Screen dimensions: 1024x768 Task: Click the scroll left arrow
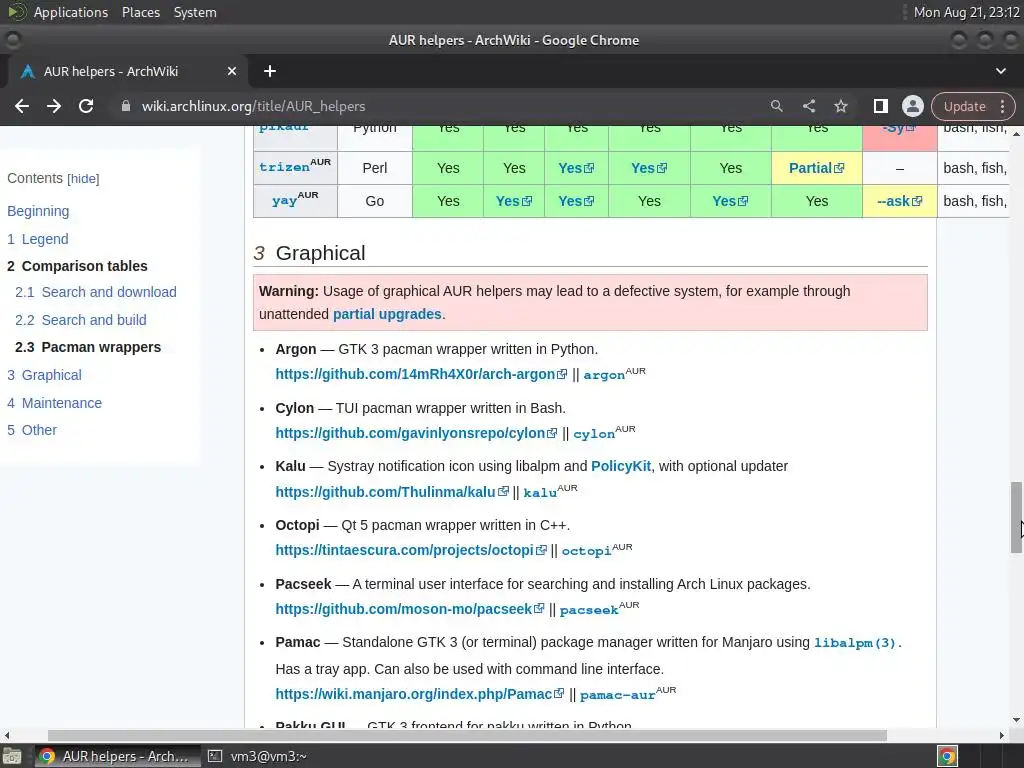pos(7,735)
